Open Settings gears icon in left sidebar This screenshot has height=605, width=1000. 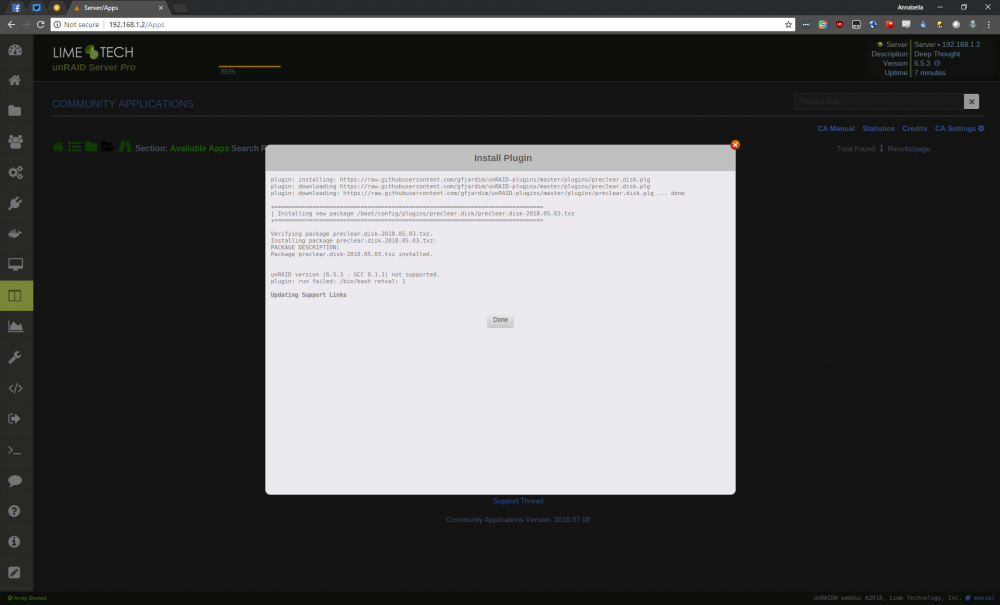point(15,172)
